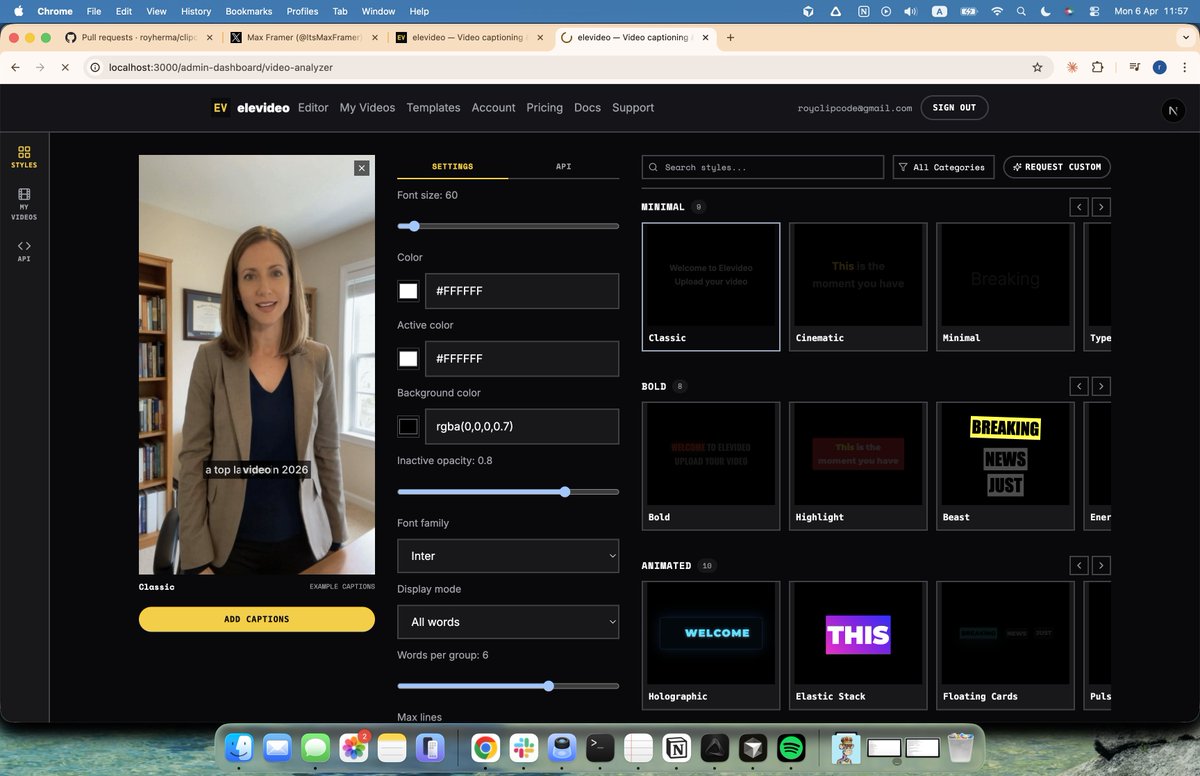1200x776 pixels.
Task: Show previous Animated styles
Action: (1079, 566)
